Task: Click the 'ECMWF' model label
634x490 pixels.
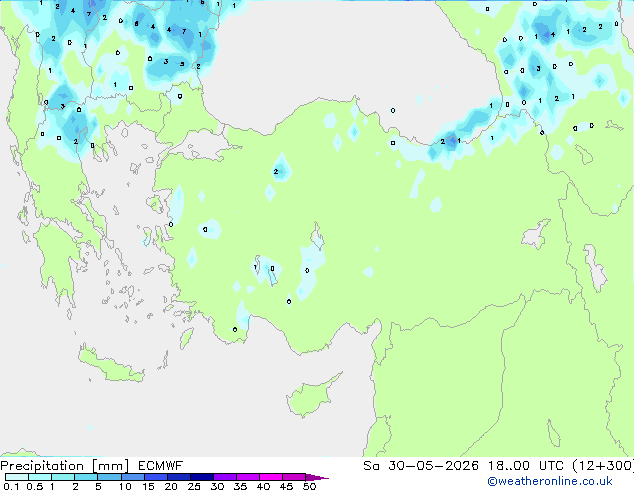Action: [161, 466]
